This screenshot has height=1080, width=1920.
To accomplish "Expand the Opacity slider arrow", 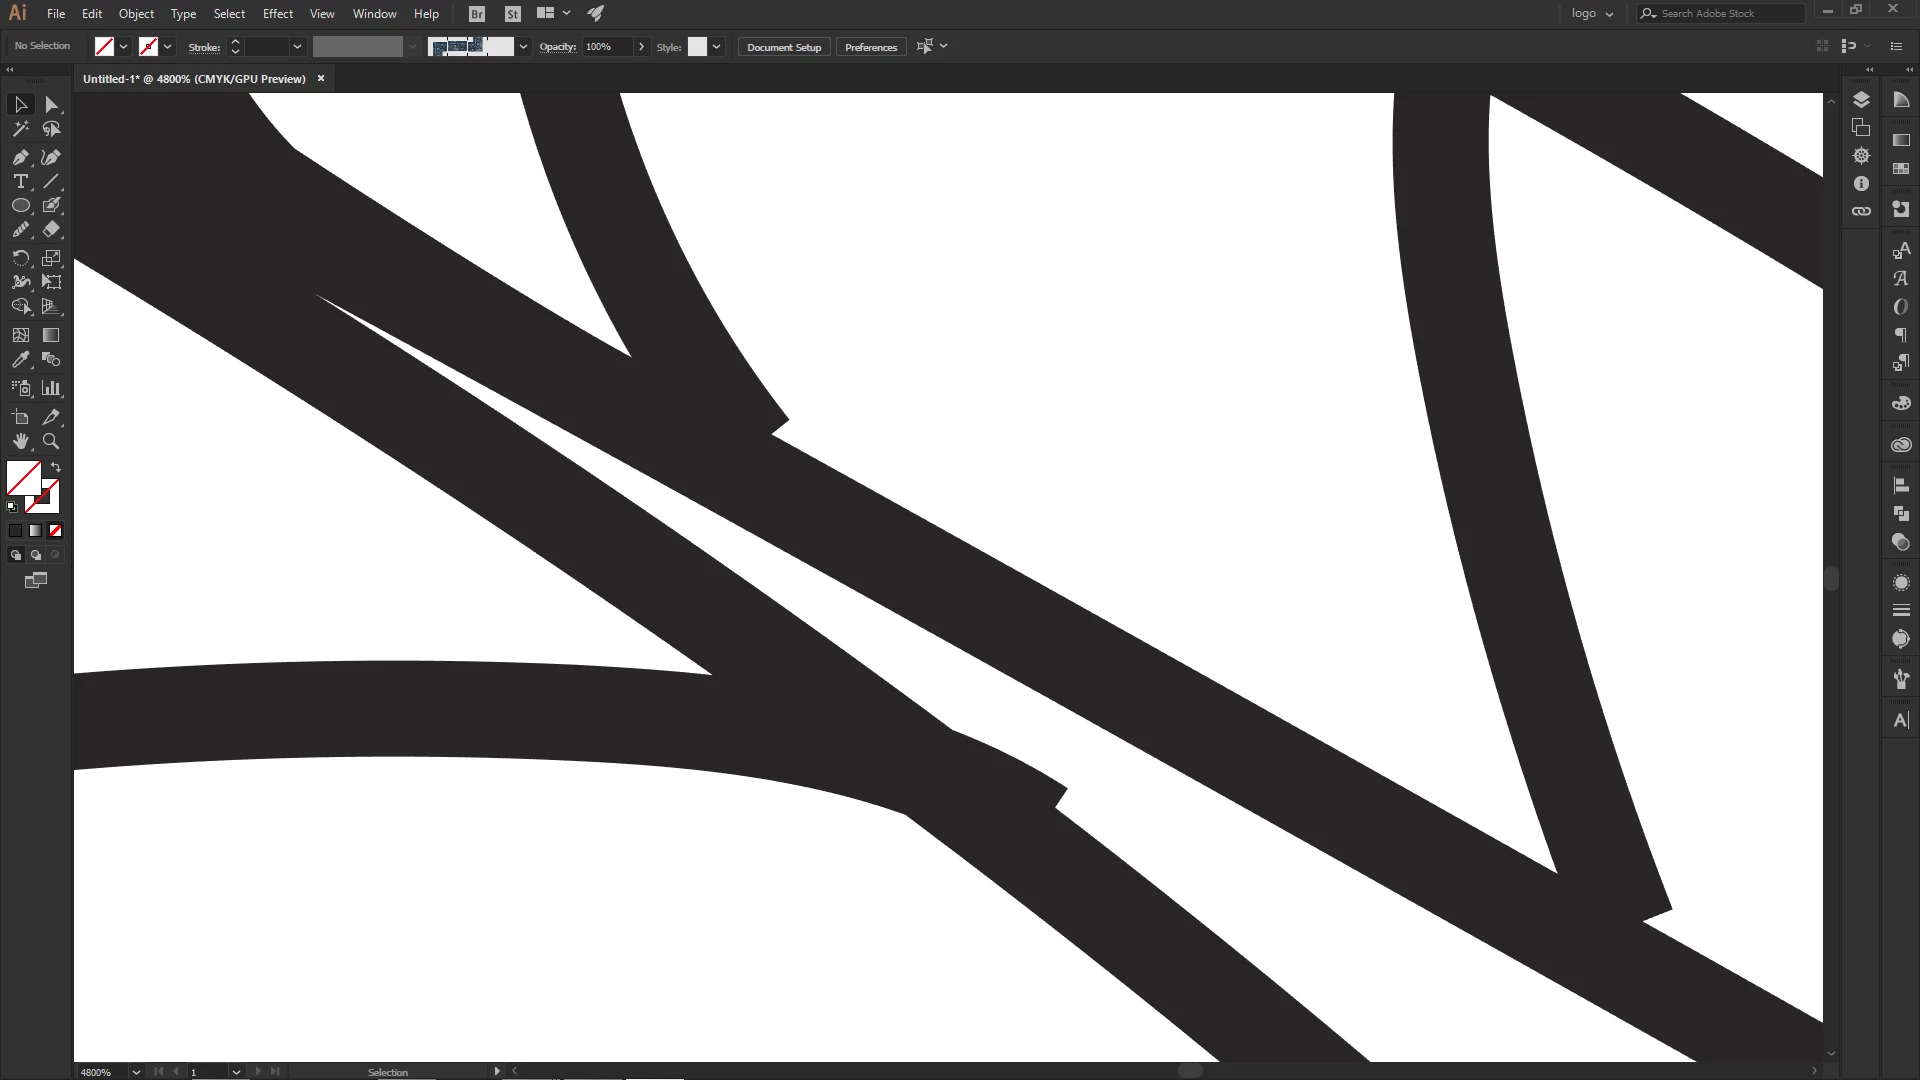I will click(x=641, y=47).
